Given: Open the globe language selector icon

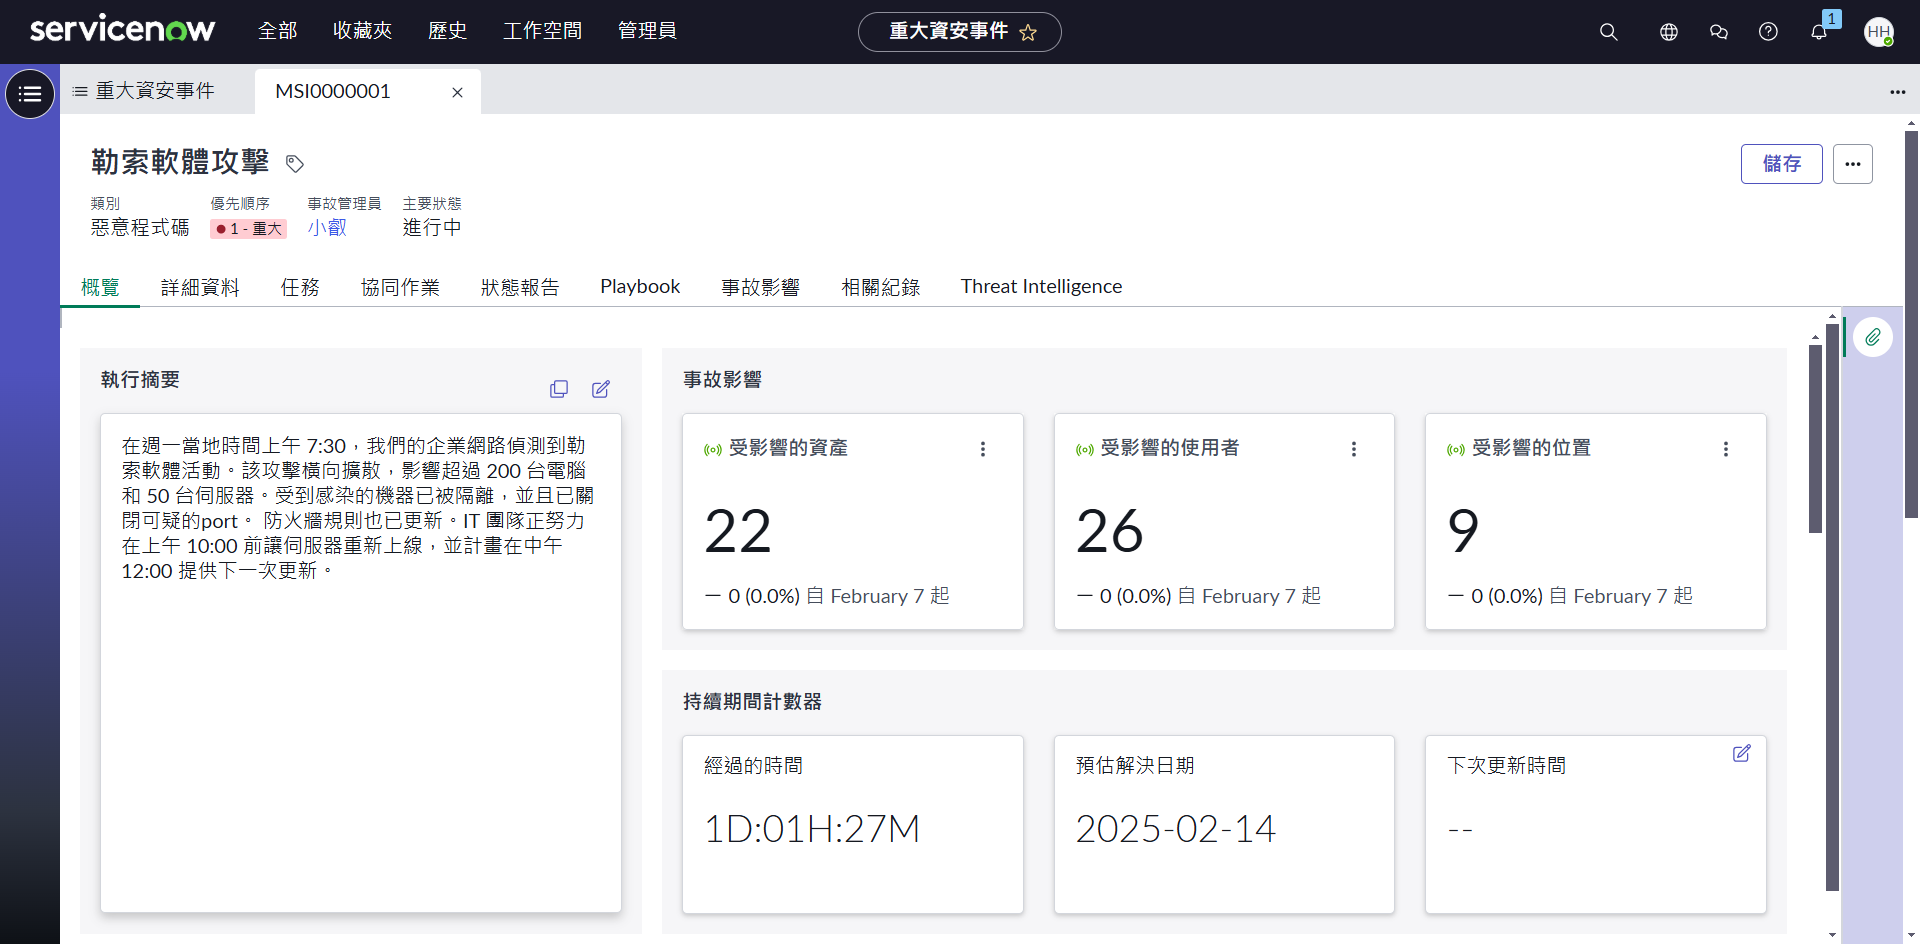Looking at the screenshot, I should [x=1668, y=32].
